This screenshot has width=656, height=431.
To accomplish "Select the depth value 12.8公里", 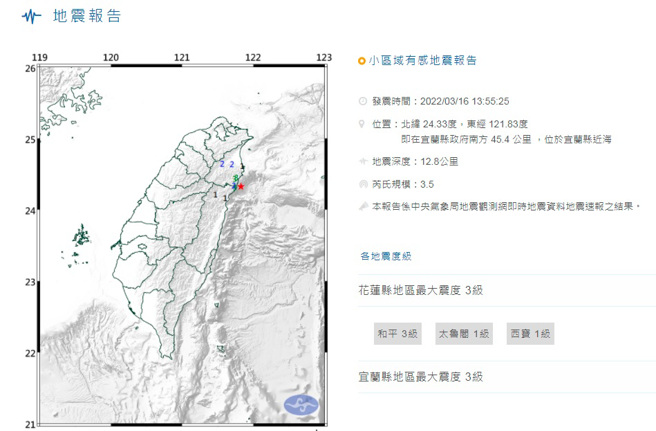I will coord(439,162).
